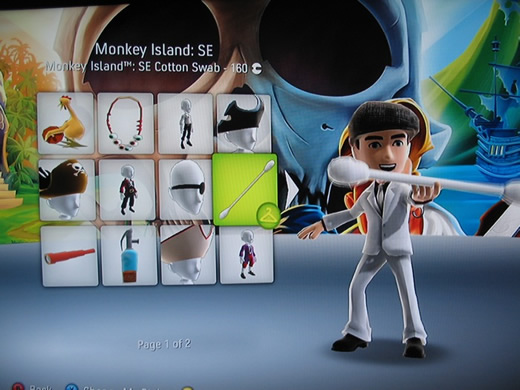Click the Cotton Swab 160 points label
This screenshot has width=520, height=390.
[154, 67]
